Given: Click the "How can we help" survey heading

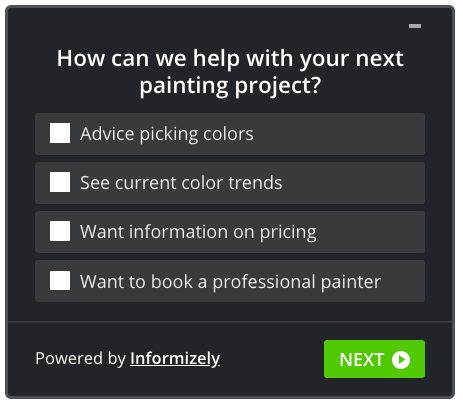Looking at the screenshot, I should [x=230, y=72].
